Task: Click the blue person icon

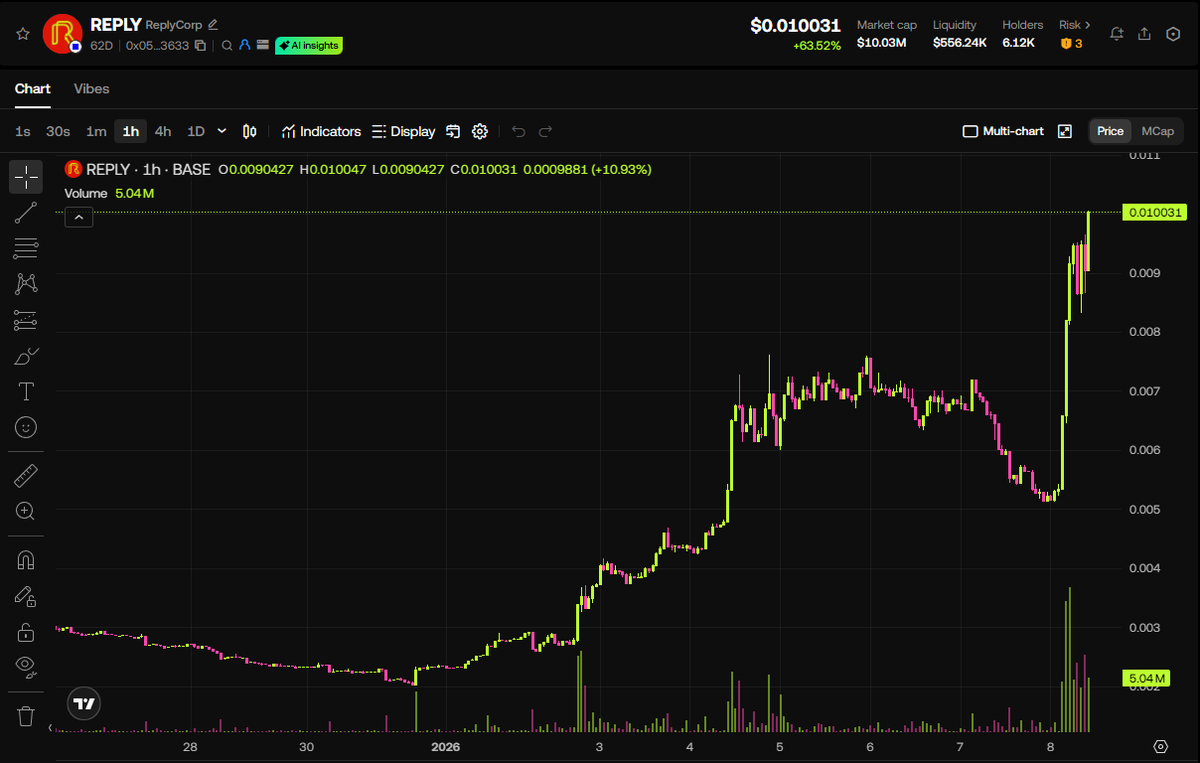Action: click(x=244, y=45)
